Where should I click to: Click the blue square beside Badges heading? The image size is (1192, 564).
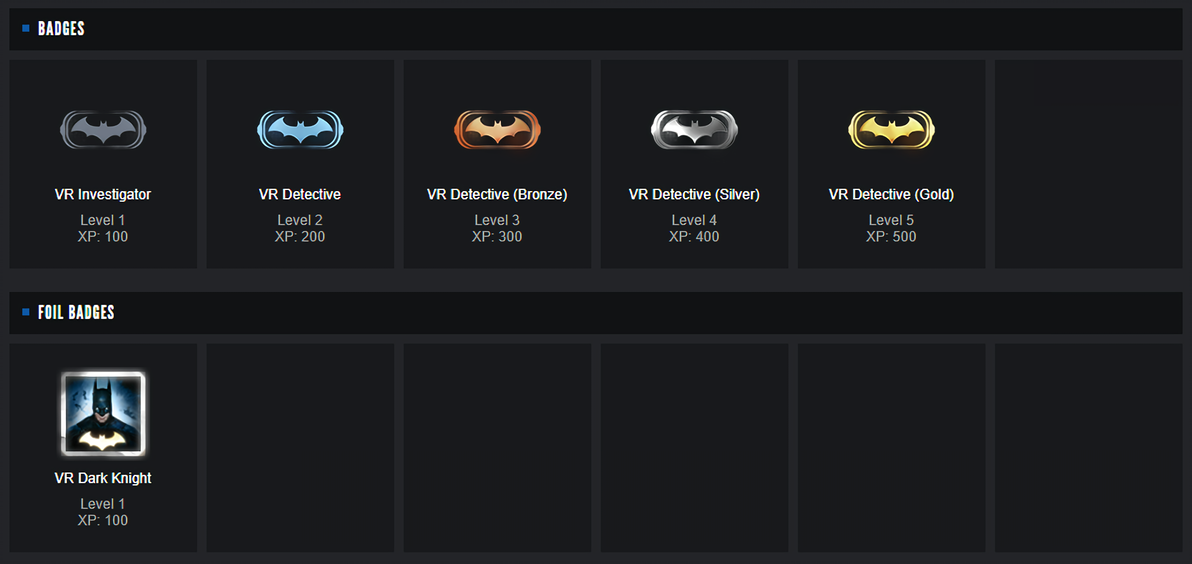[26, 29]
